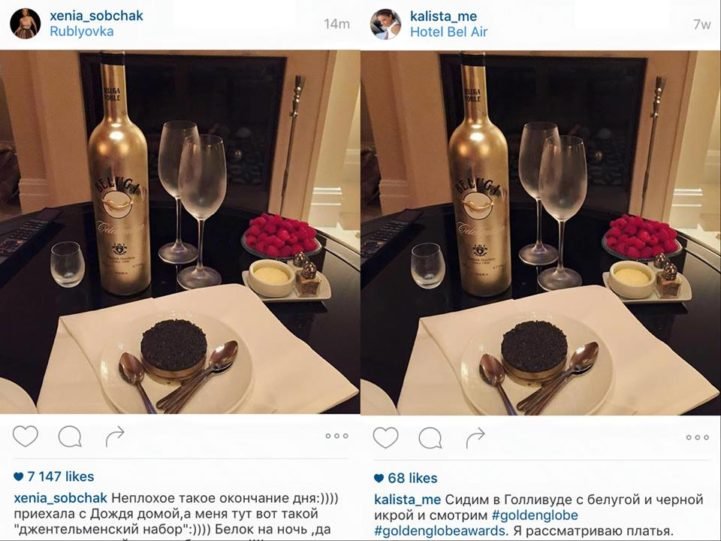Share kalista_me's post with arrow icon
Screen dimensions: 721x541
coord(475,438)
